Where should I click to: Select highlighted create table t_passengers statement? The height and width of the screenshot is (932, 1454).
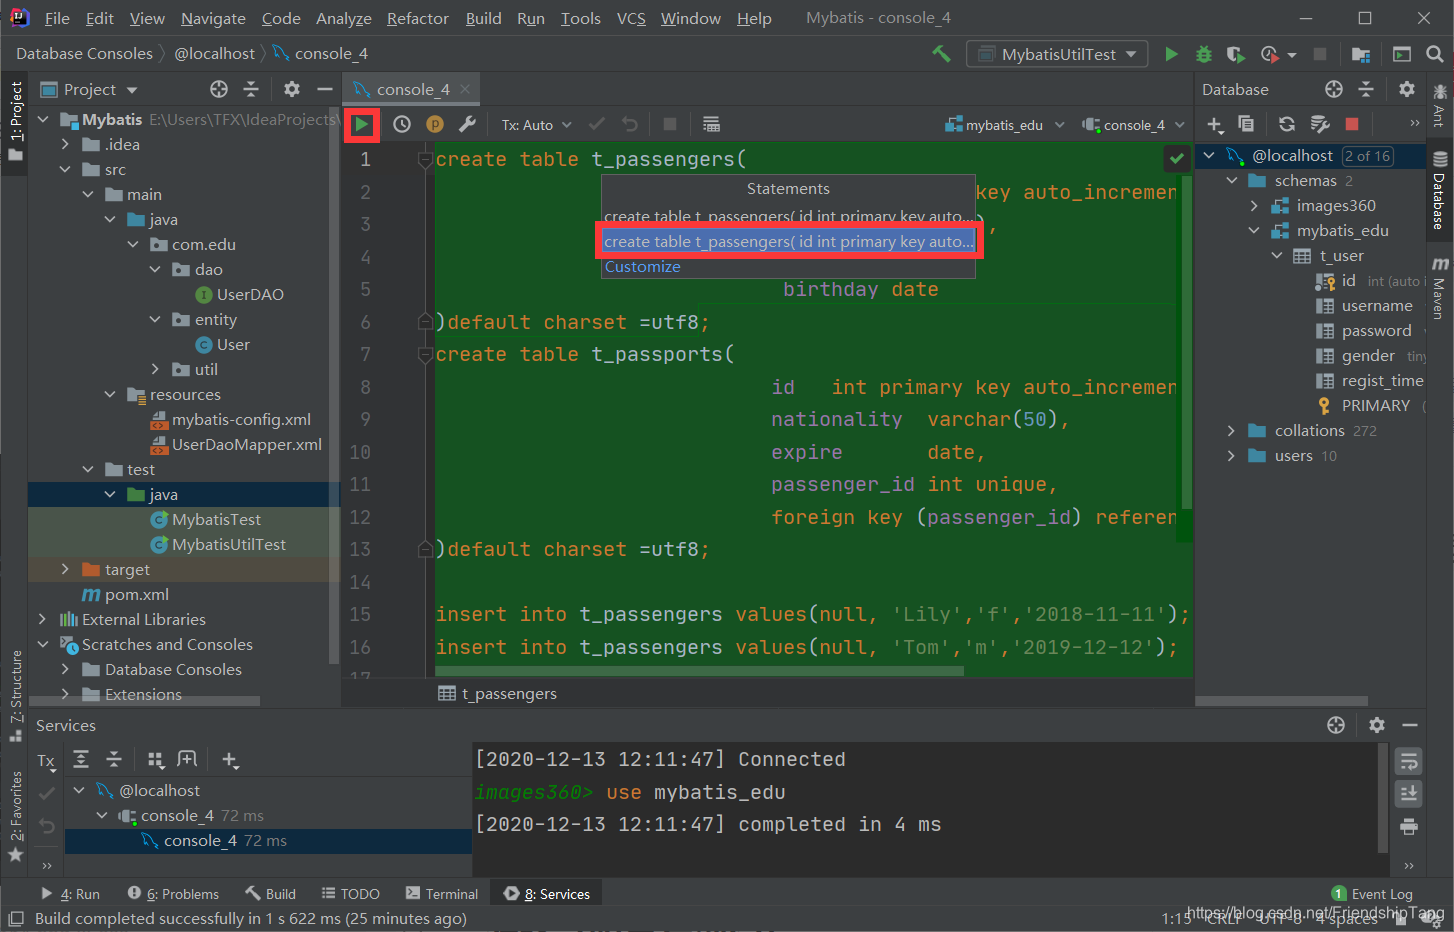coord(789,241)
